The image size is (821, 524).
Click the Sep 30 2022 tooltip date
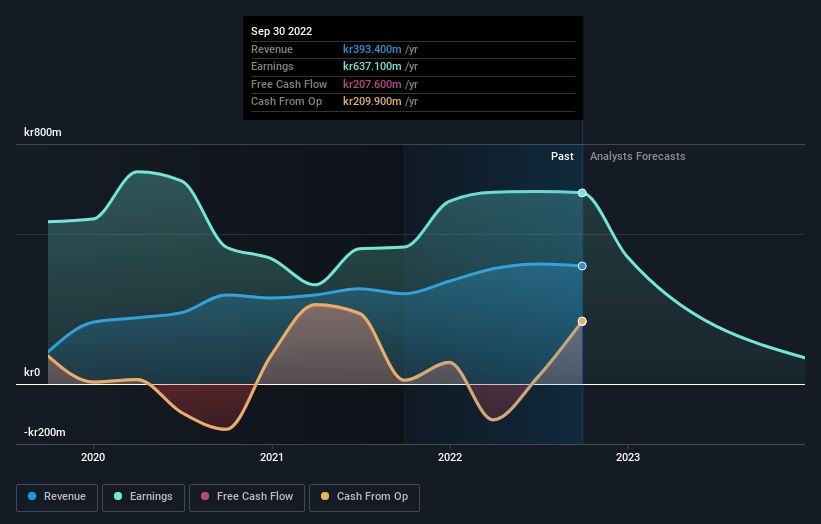click(x=281, y=31)
